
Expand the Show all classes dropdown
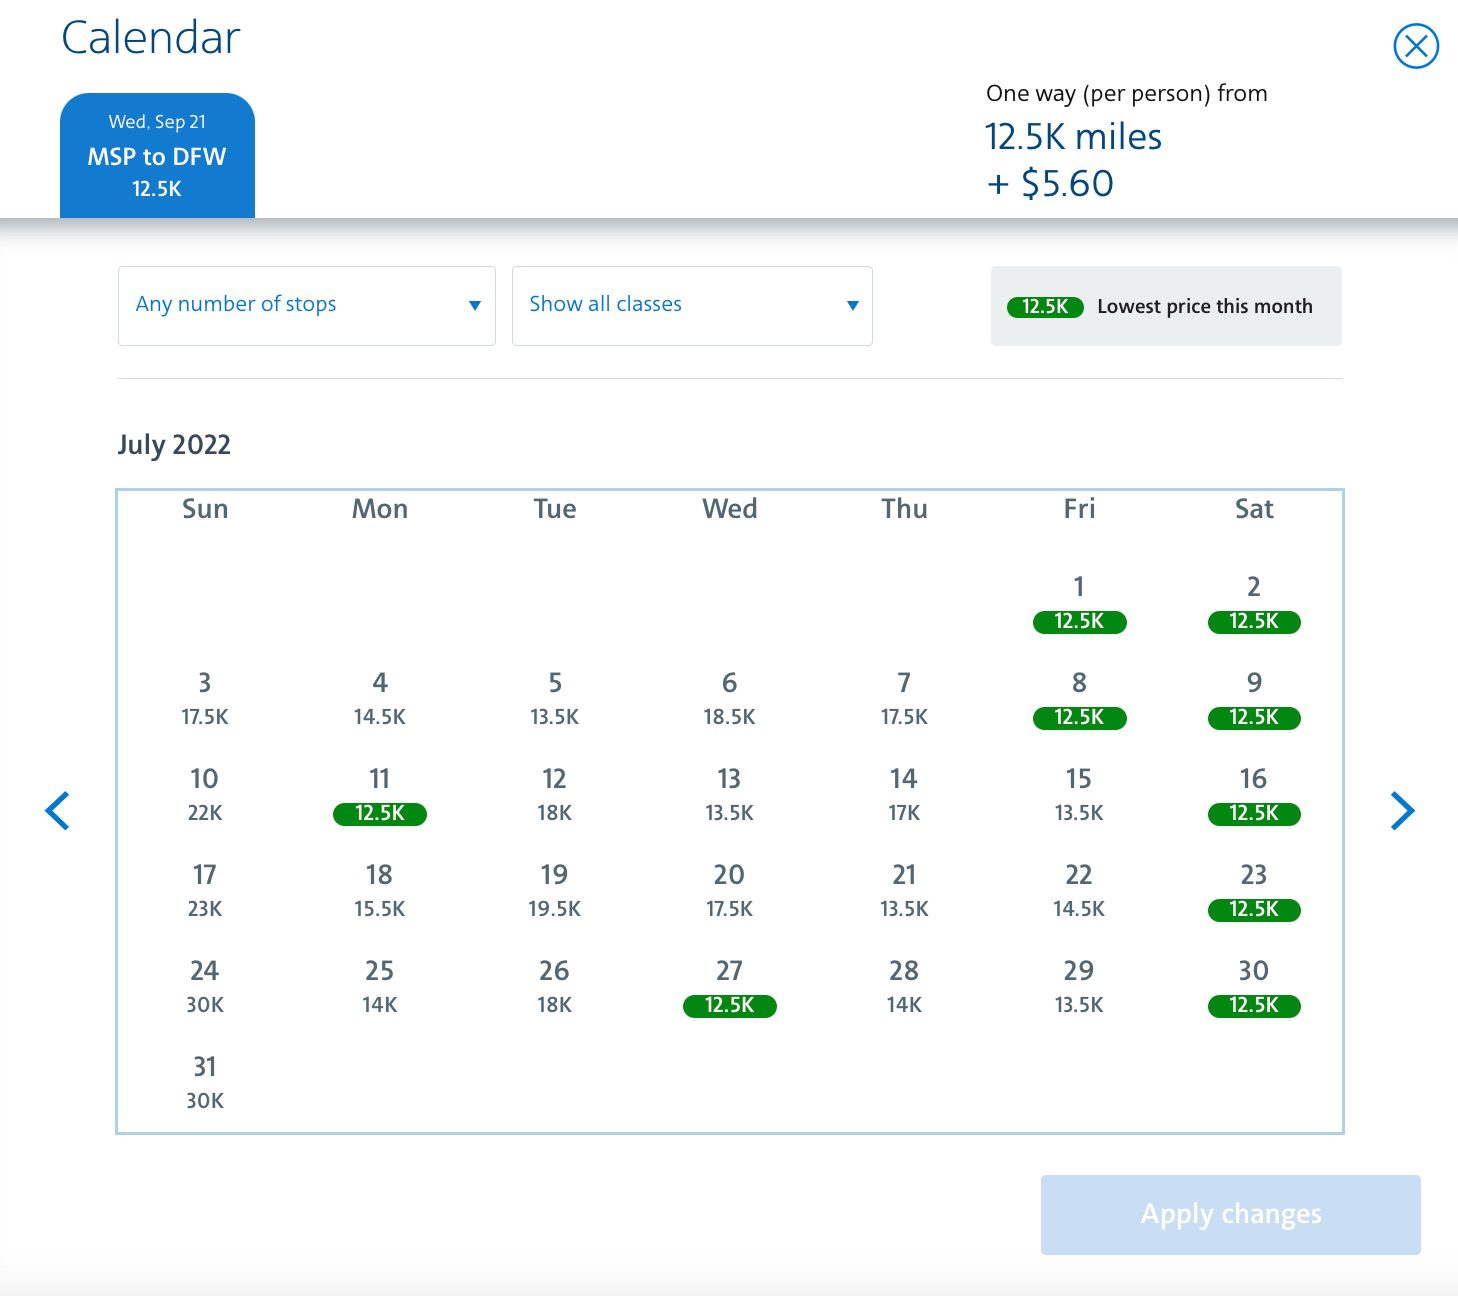pos(691,305)
